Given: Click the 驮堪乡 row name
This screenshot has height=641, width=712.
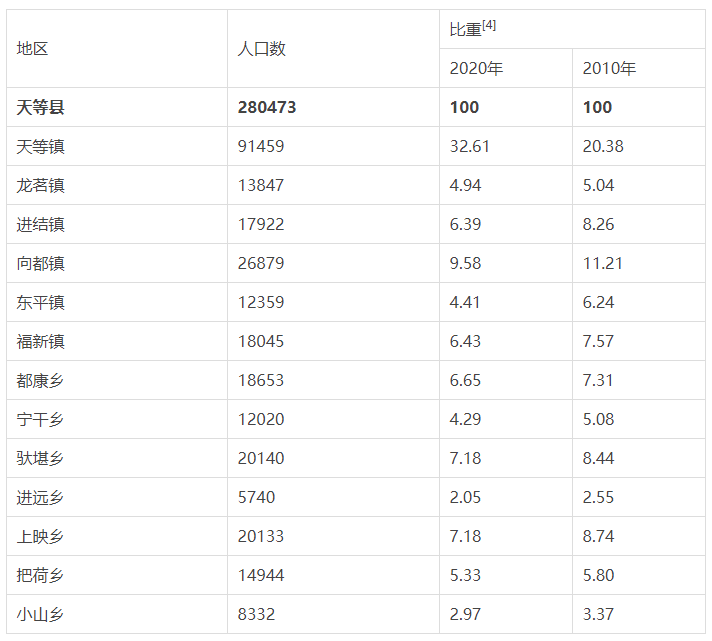Looking at the screenshot, I should (x=40, y=459).
